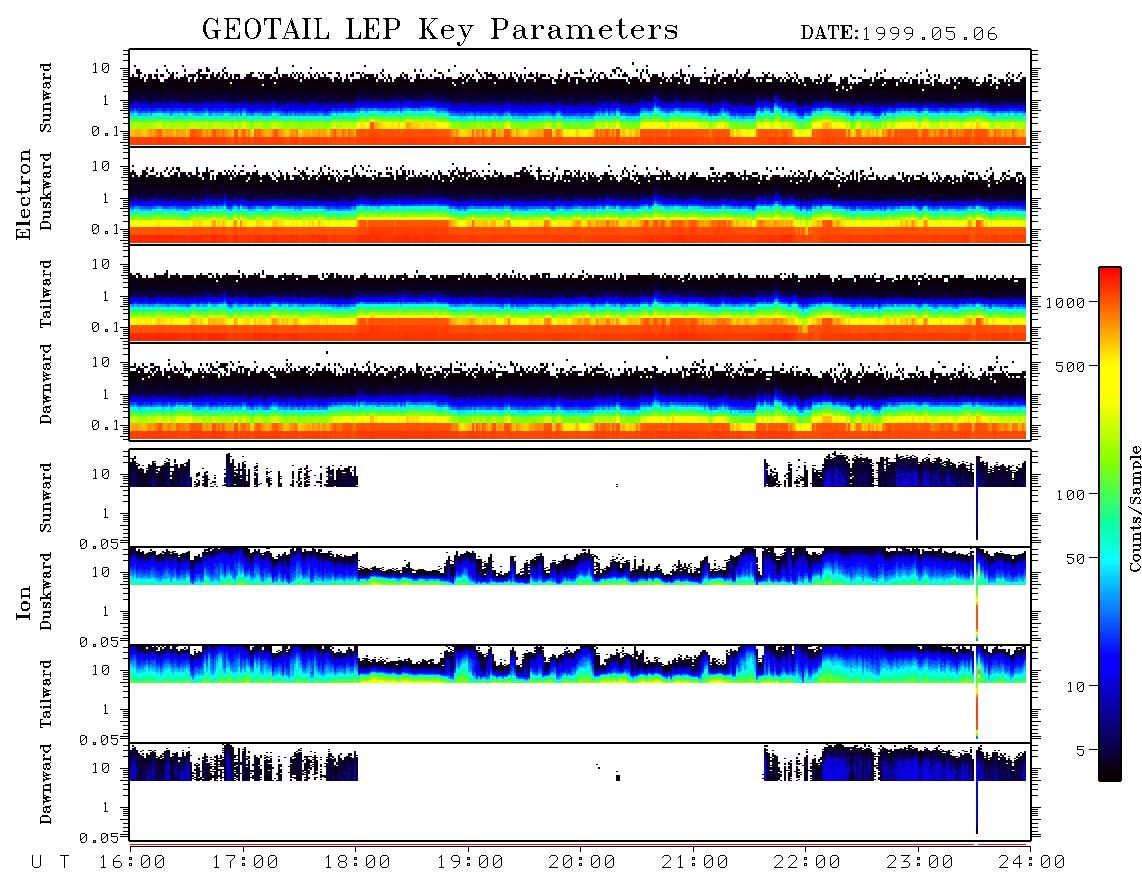Click the 0.05 tick of Ion Sunward axis
This screenshot has height=880, width=1142.
(x=98, y=543)
